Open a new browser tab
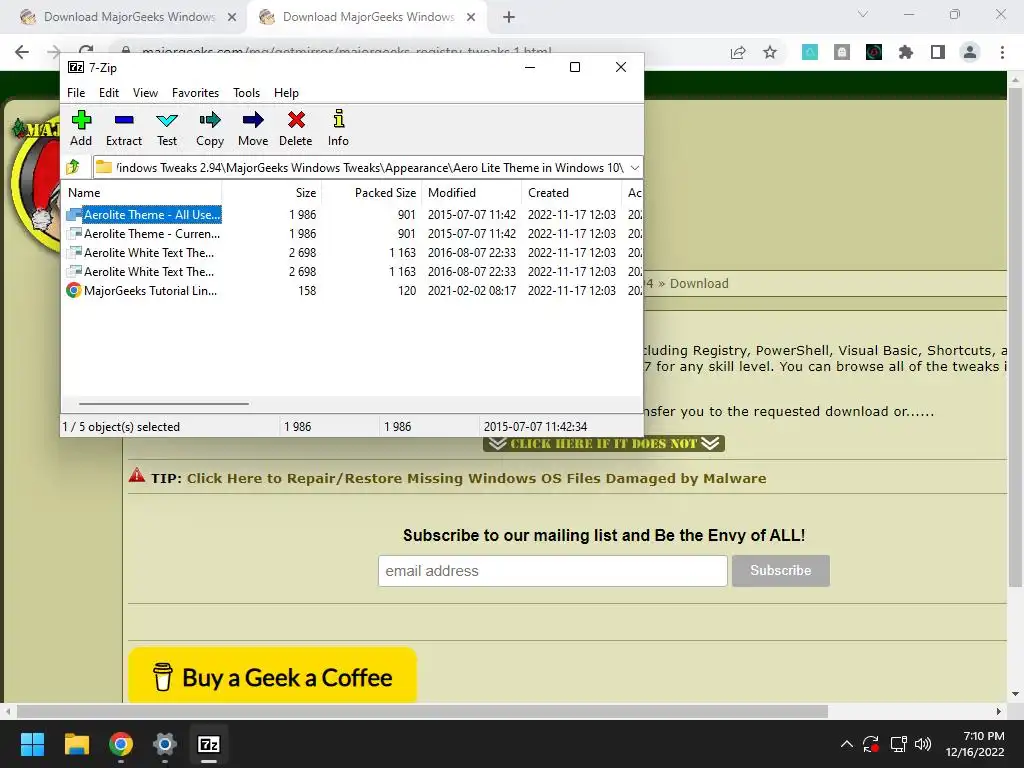This screenshot has width=1024, height=768. tap(509, 18)
